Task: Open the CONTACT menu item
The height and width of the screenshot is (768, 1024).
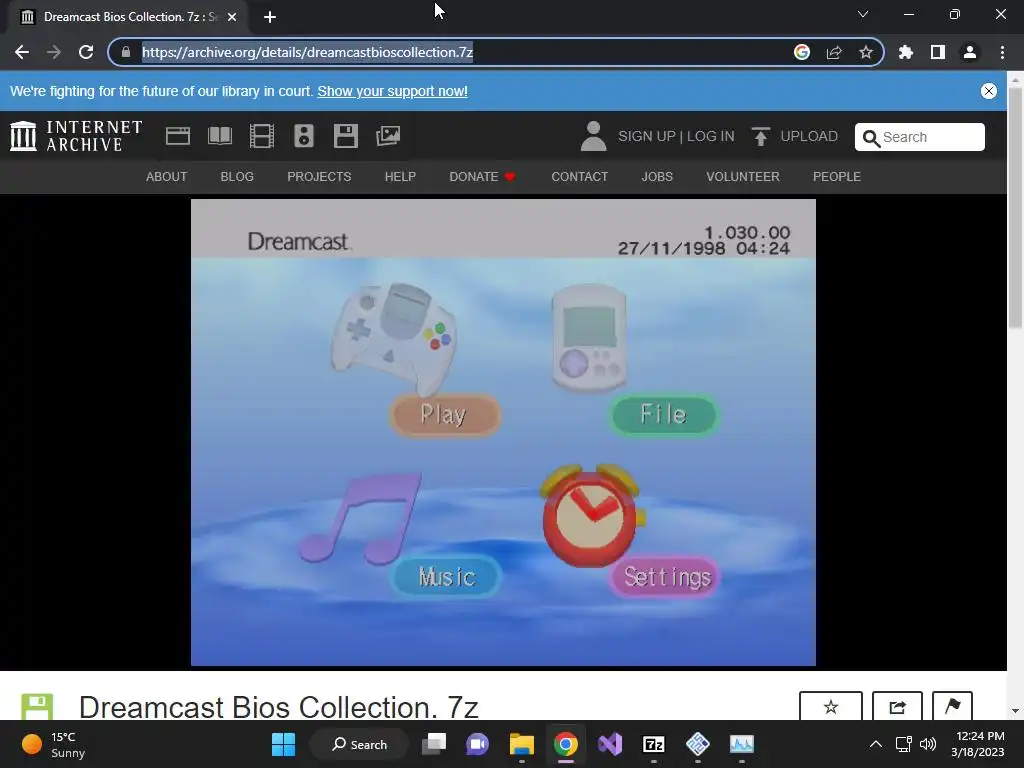Action: [579, 176]
